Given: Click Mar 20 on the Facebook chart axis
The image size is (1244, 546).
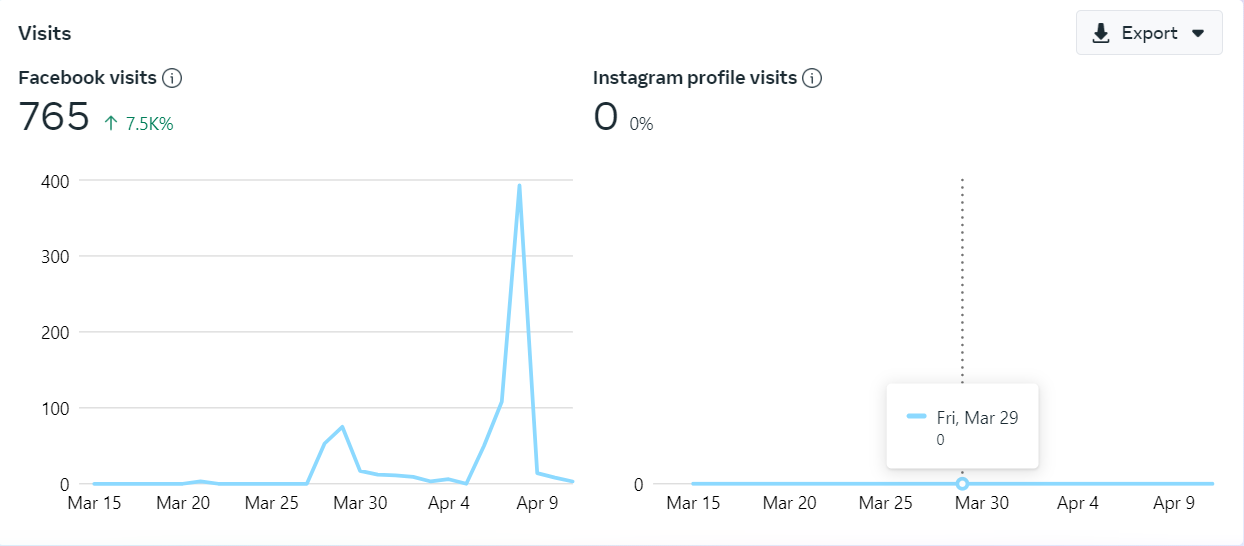Looking at the screenshot, I should pyautogui.click(x=183, y=503).
